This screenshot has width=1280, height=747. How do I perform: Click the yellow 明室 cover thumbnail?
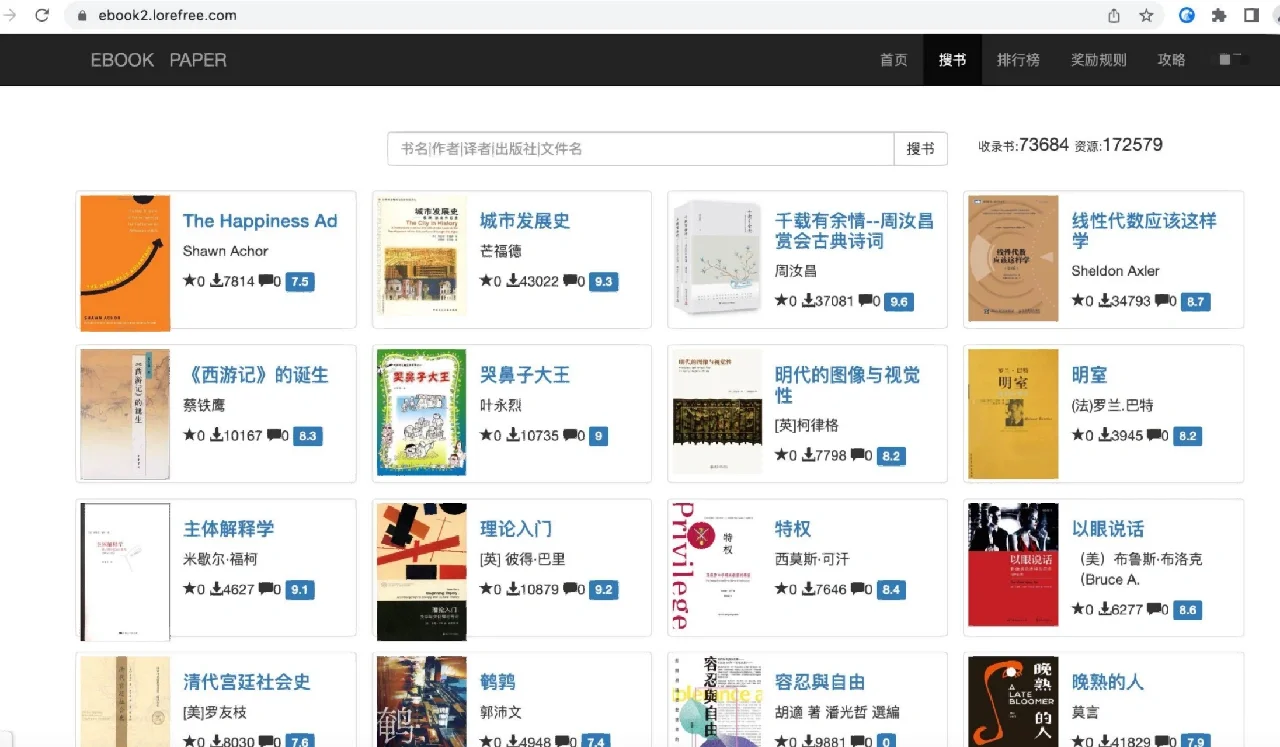[x=1013, y=414]
